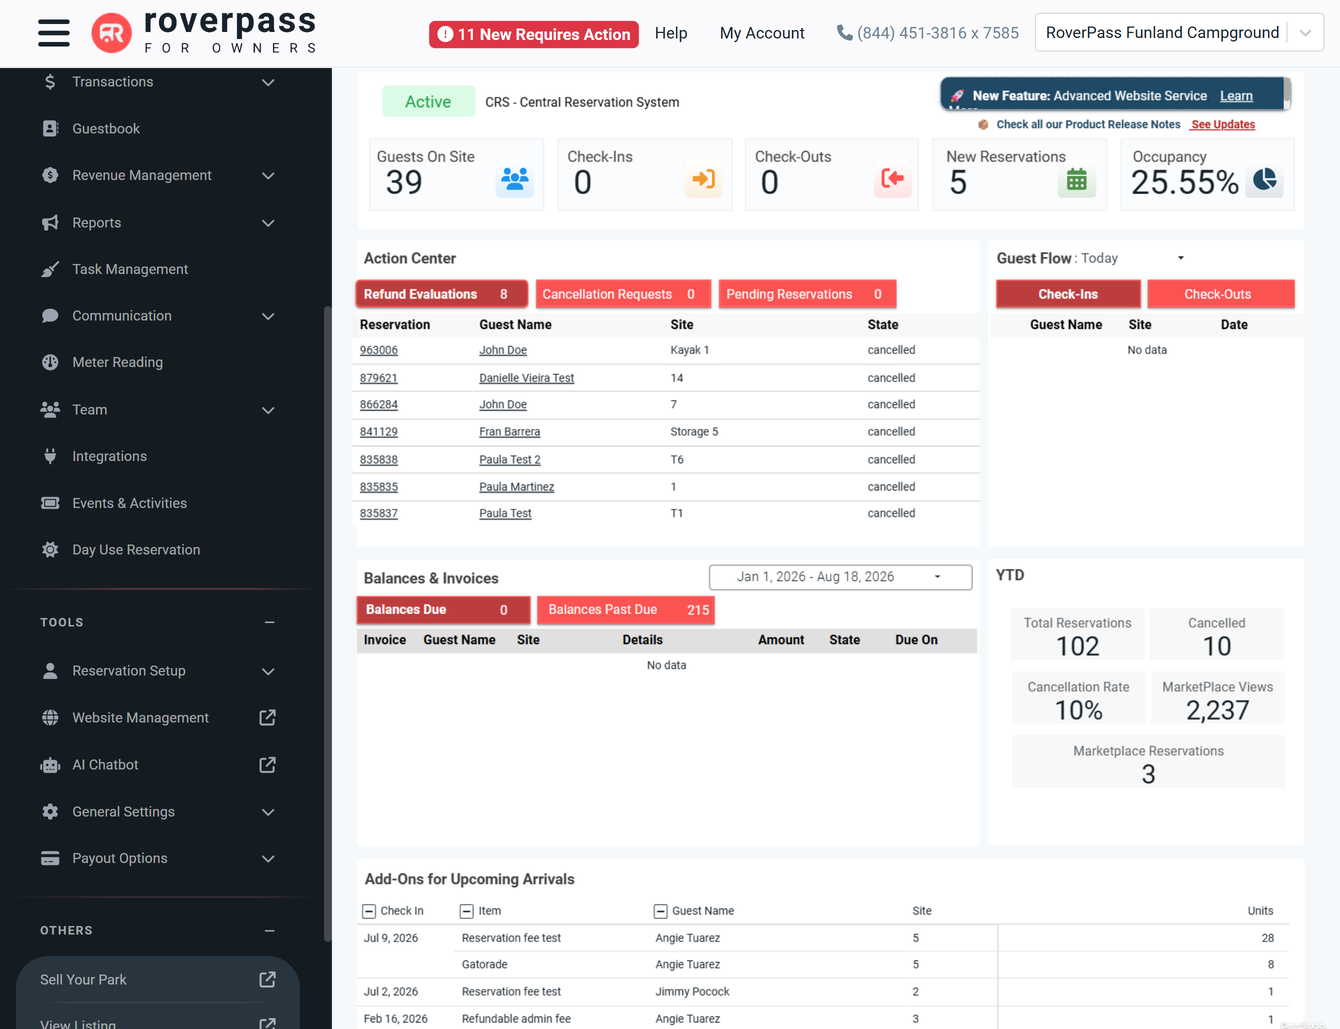Screen dimensions: 1340x1029
Task: Click the Help menu item
Action: 671,33
